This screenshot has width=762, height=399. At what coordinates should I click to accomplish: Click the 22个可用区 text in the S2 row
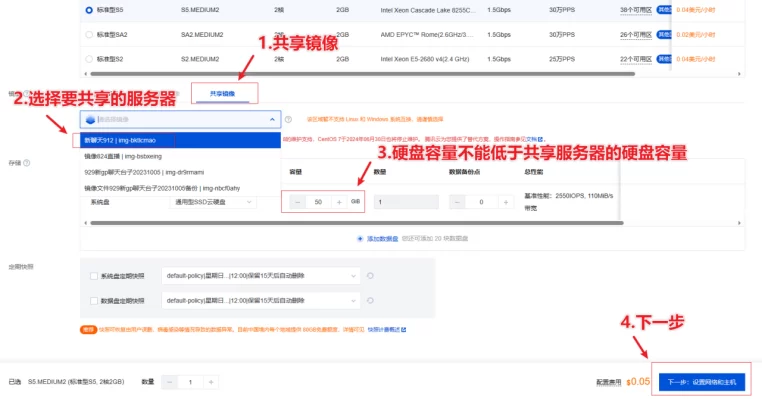(636, 59)
